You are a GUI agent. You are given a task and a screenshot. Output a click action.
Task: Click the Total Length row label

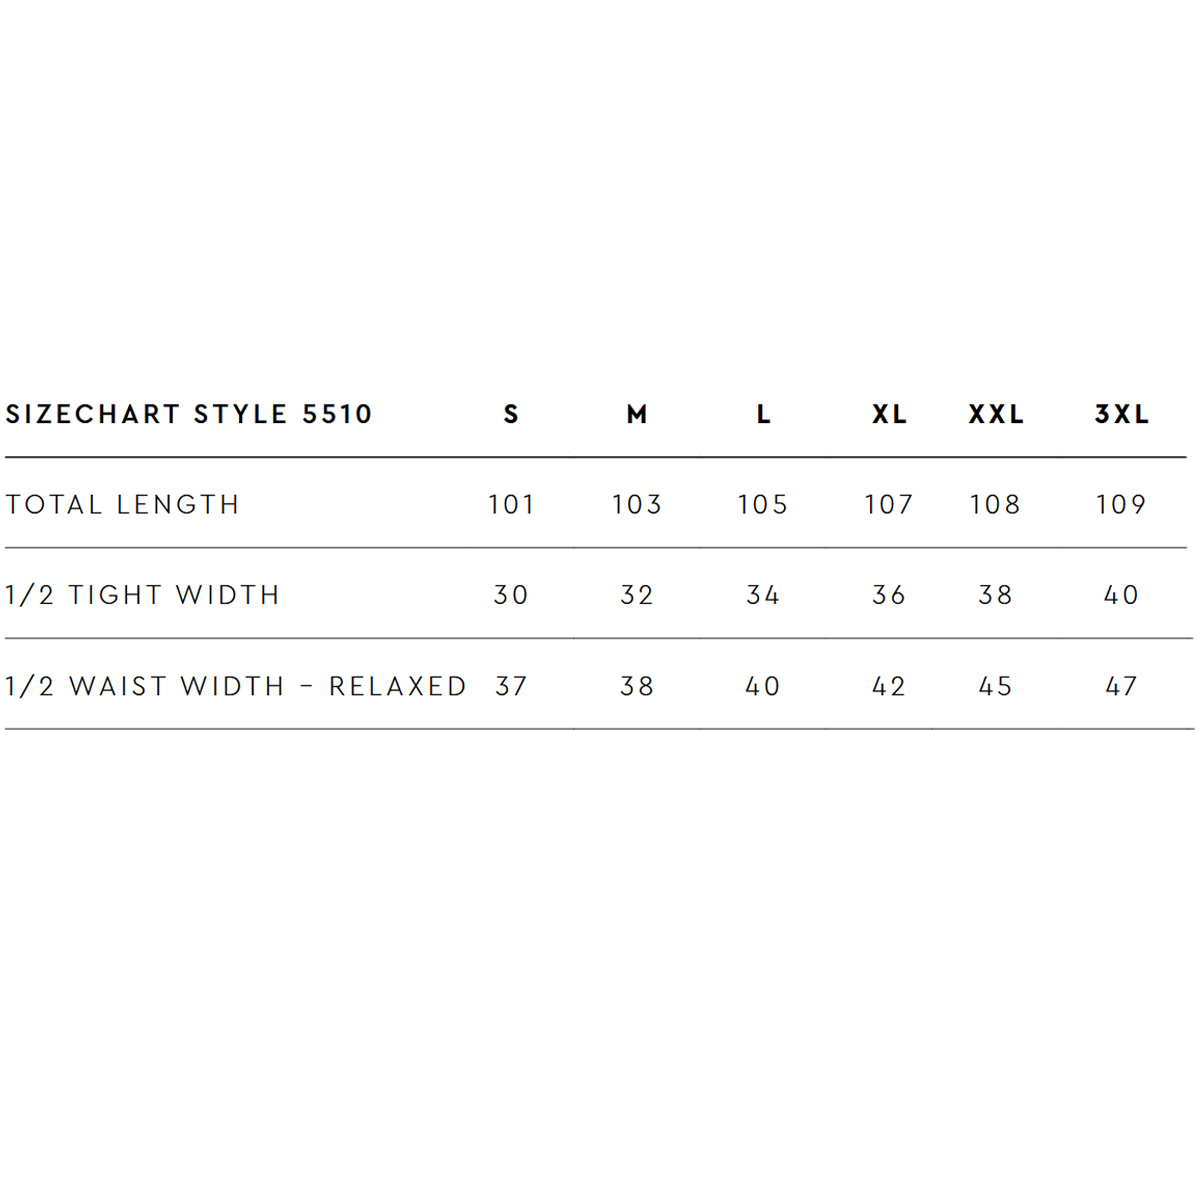[x=123, y=505]
